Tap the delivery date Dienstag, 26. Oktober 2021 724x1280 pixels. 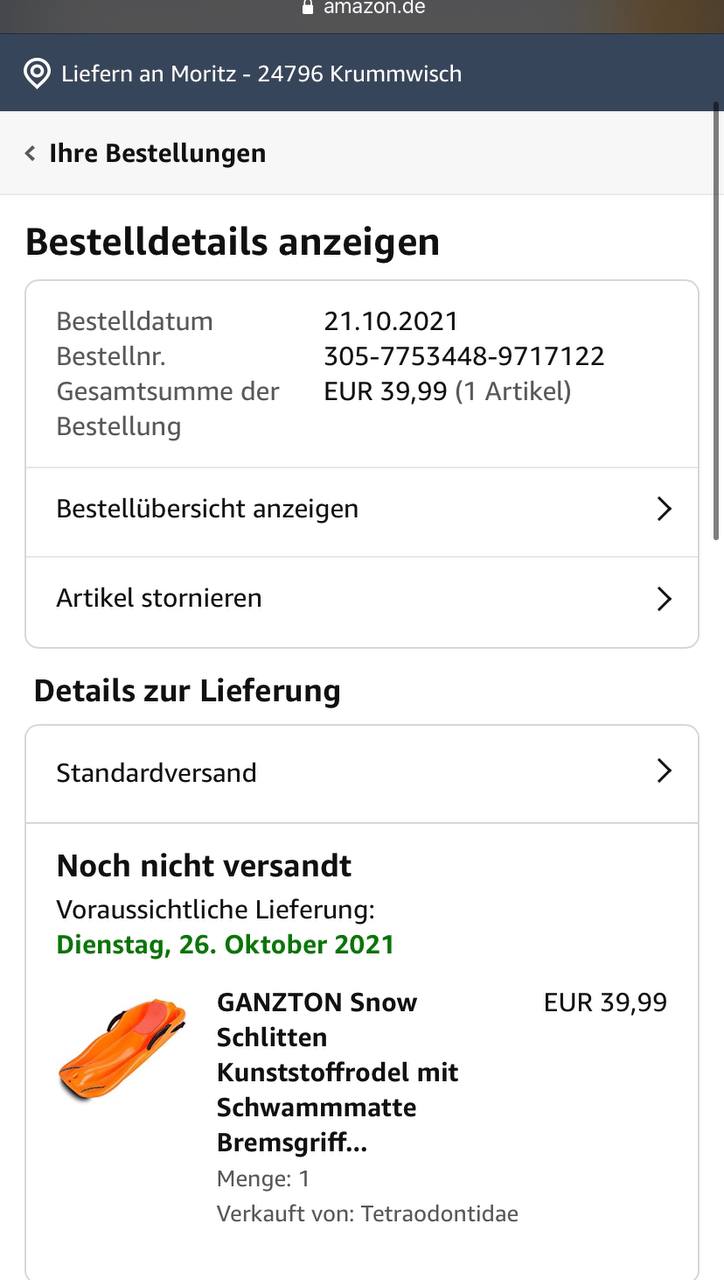225,944
